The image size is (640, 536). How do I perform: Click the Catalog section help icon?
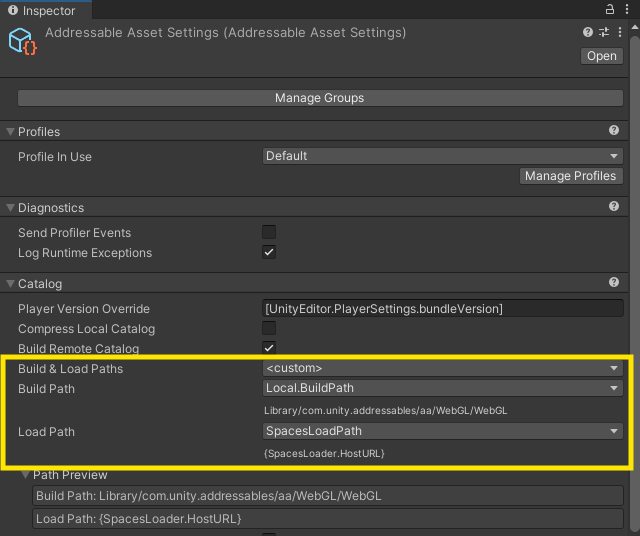tap(614, 283)
